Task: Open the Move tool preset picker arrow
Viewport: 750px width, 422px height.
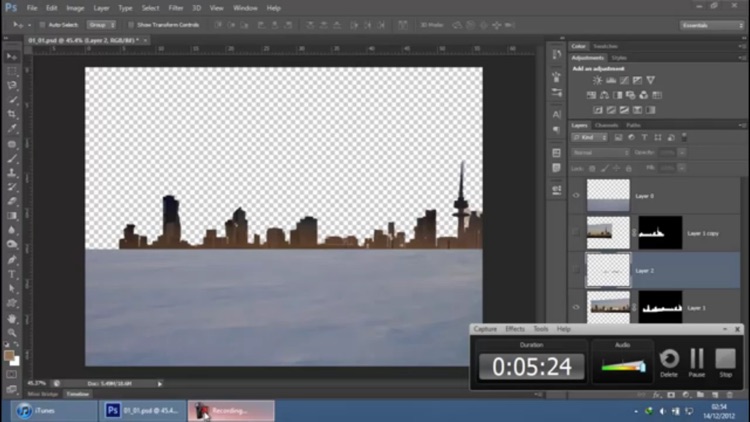Action: [29, 25]
